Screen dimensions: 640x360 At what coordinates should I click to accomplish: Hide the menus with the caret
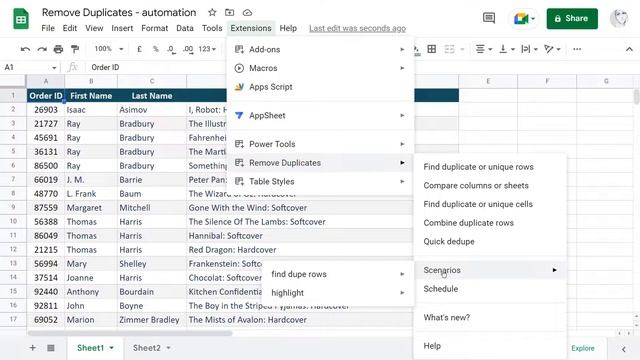pos(629,49)
